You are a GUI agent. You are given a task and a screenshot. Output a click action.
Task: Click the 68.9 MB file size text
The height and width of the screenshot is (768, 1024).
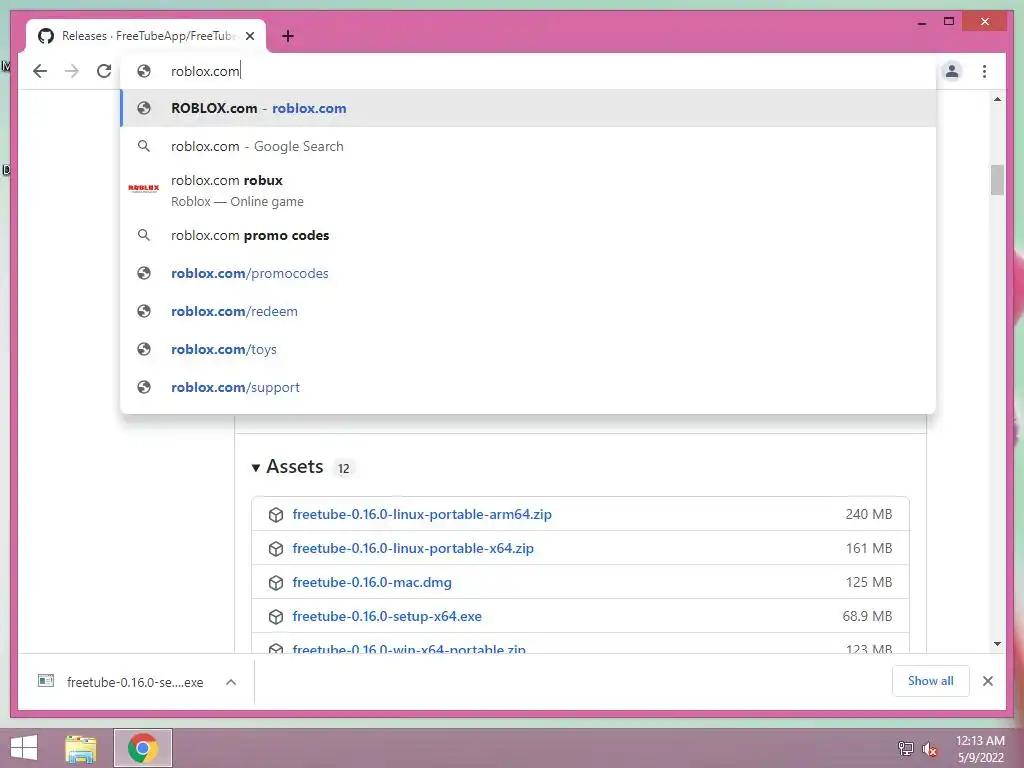point(867,616)
